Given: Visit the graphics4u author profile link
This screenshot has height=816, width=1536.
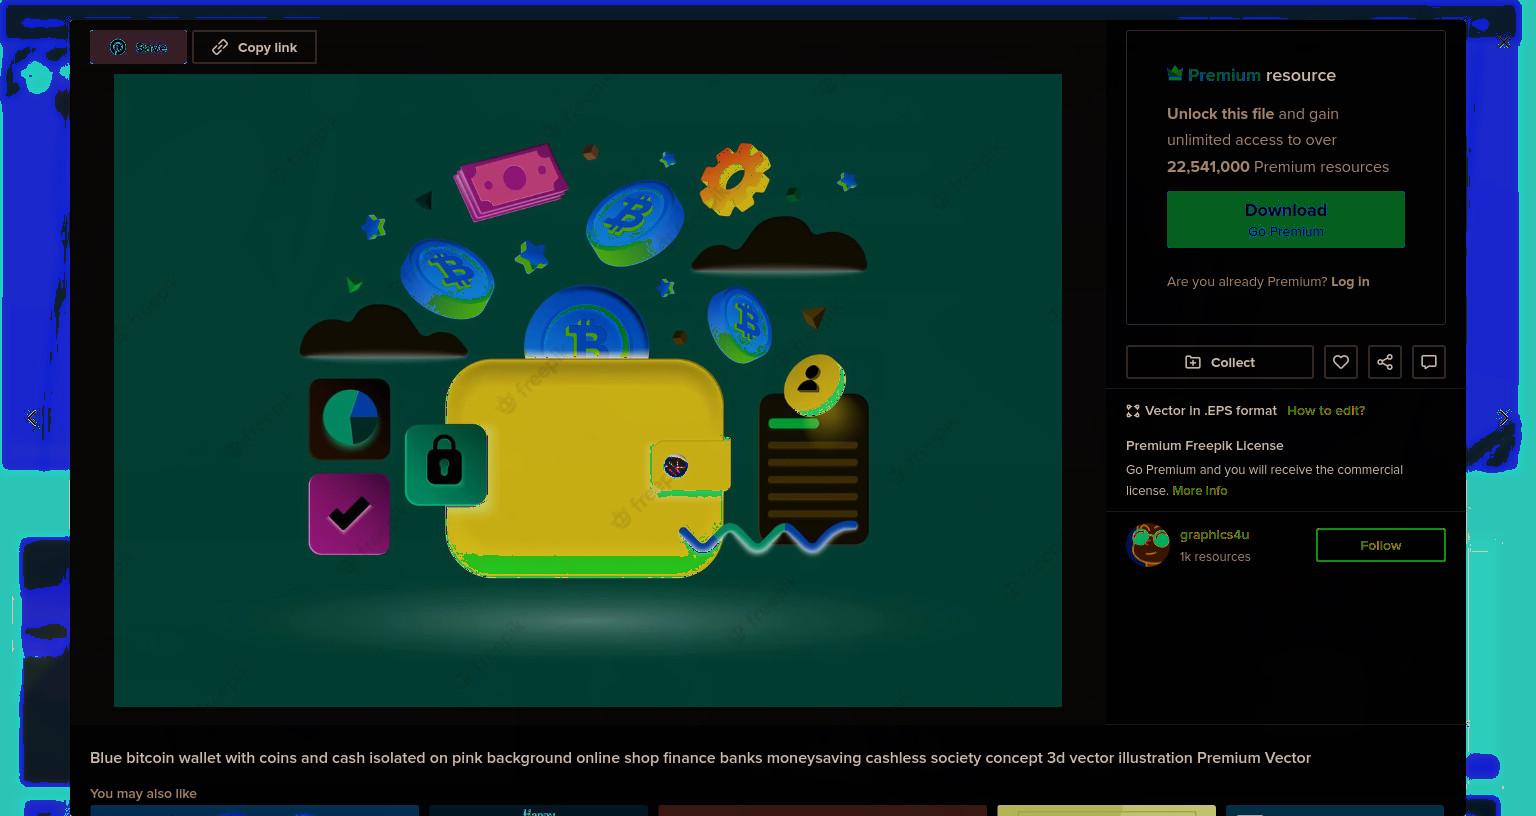Looking at the screenshot, I should (x=1214, y=535).
